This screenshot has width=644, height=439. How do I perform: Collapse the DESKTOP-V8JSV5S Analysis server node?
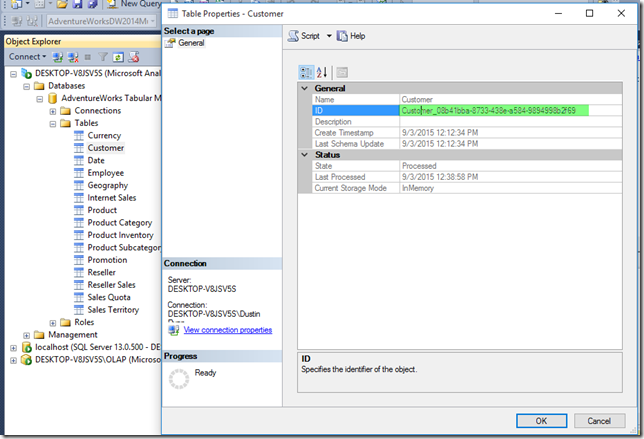13,74
